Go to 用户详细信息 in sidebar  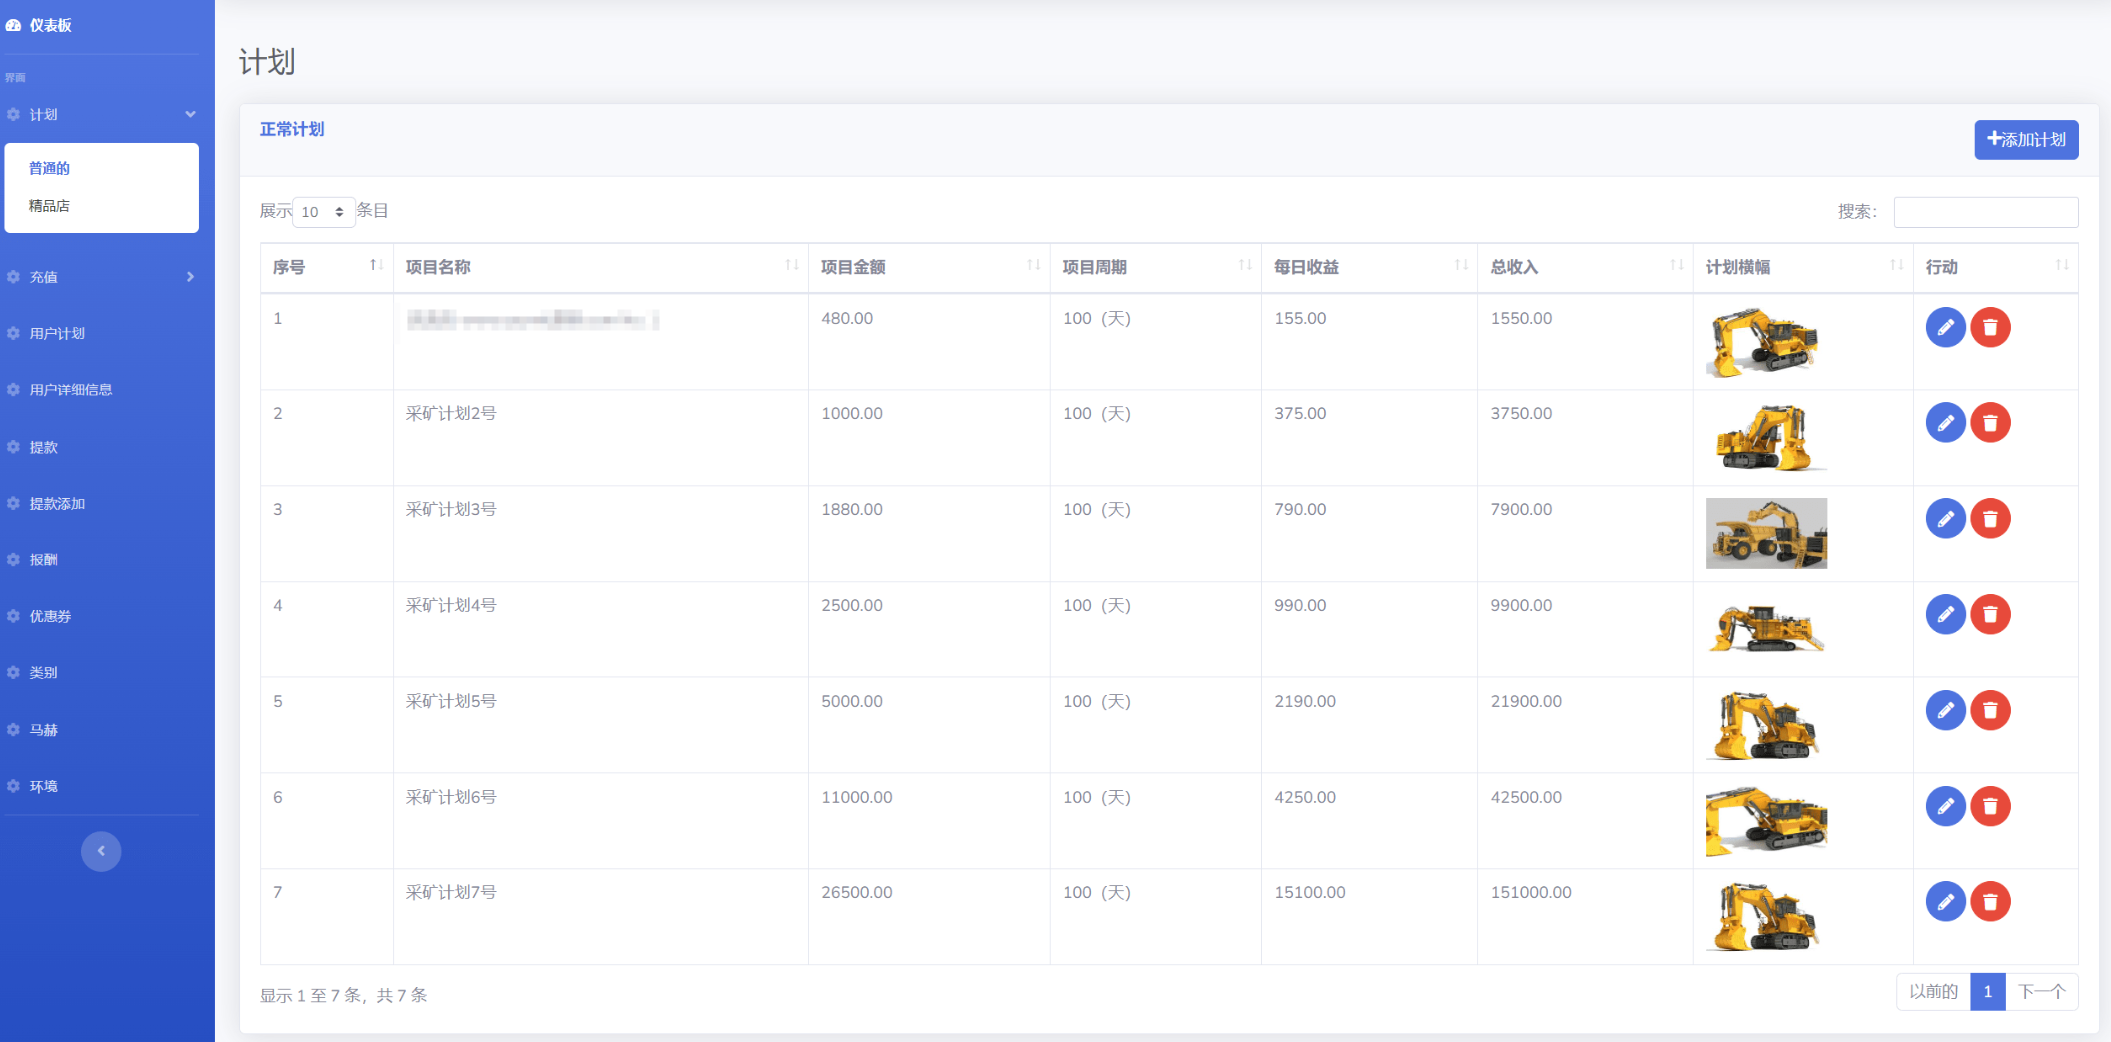pos(70,390)
